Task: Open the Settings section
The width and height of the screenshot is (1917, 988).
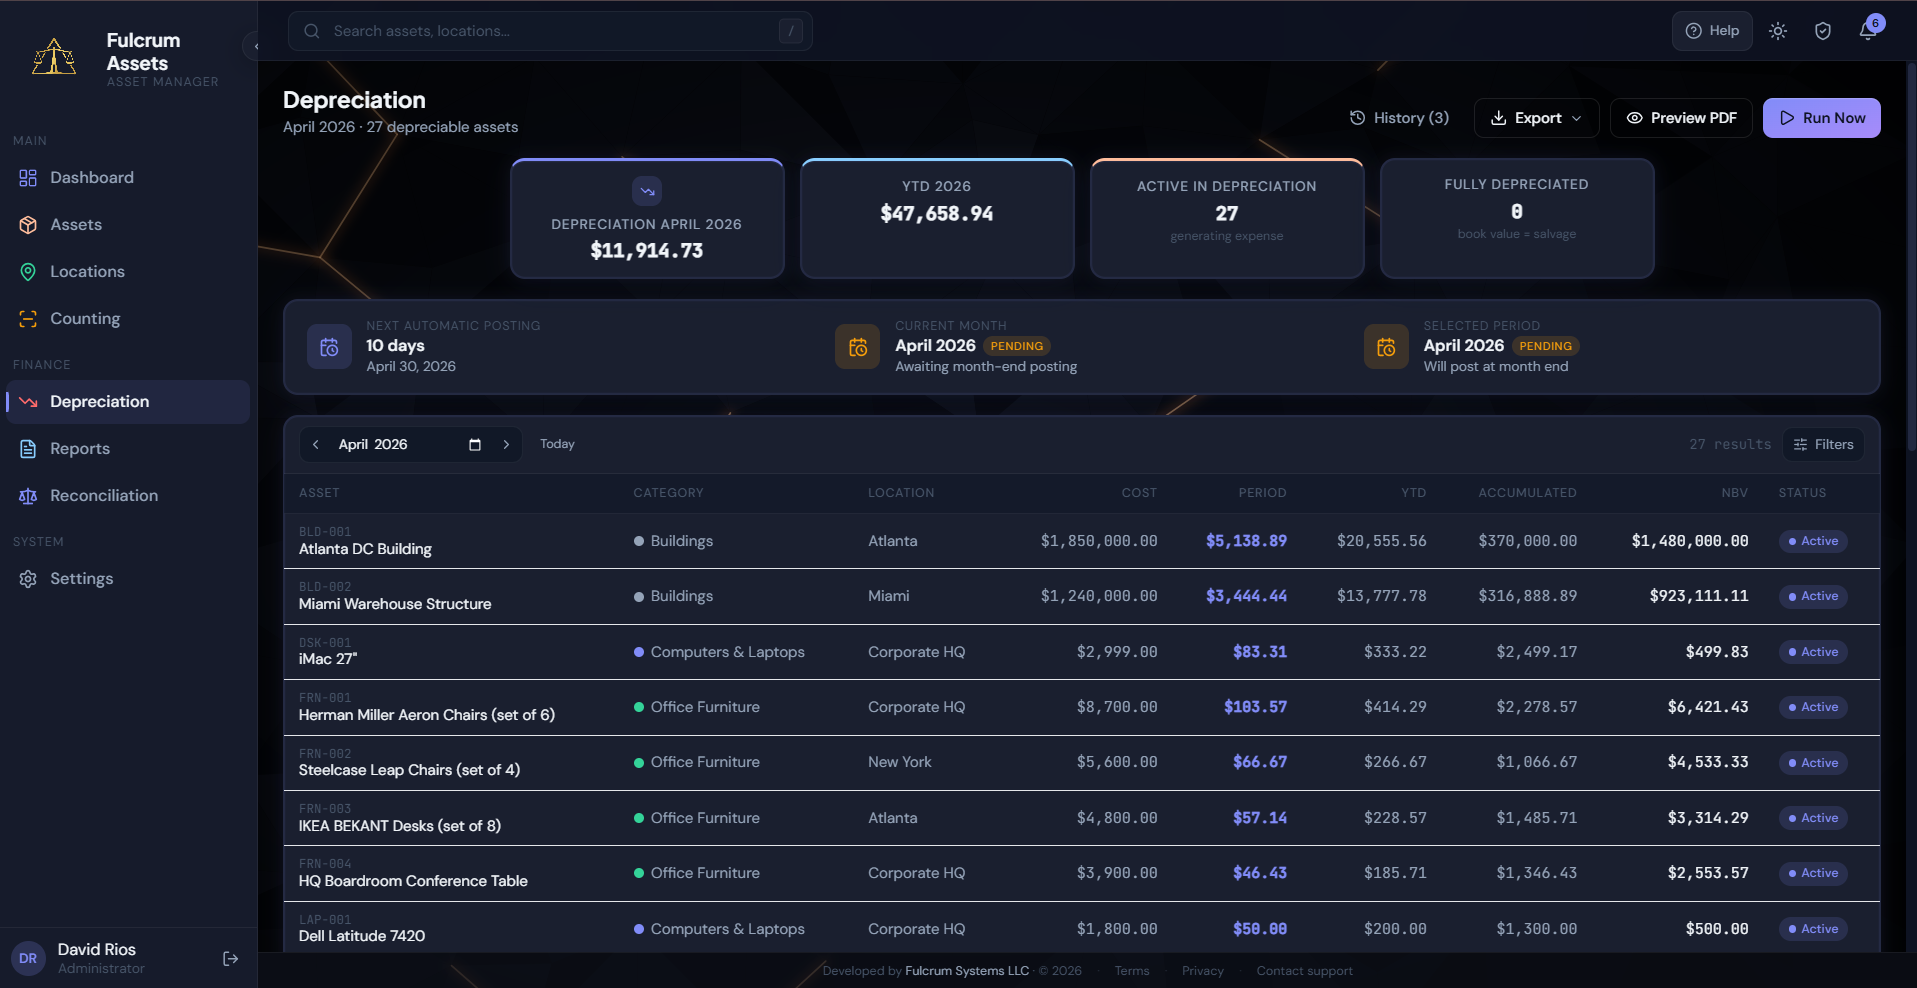Action: tap(81, 578)
